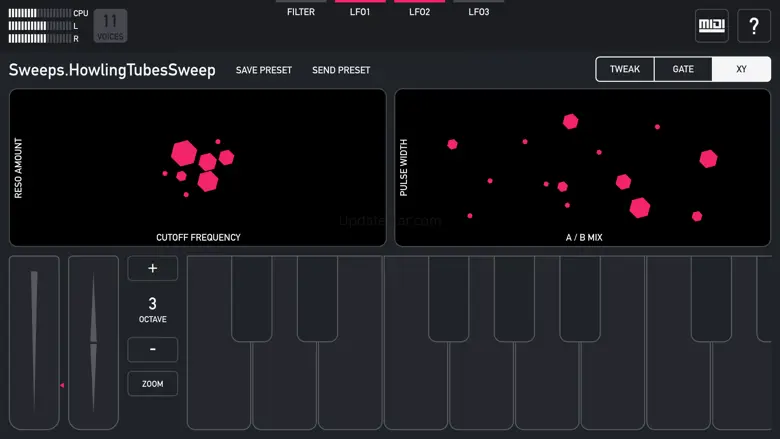Open the FILTER tab
The height and width of the screenshot is (439, 780).
click(x=301, y=9)
